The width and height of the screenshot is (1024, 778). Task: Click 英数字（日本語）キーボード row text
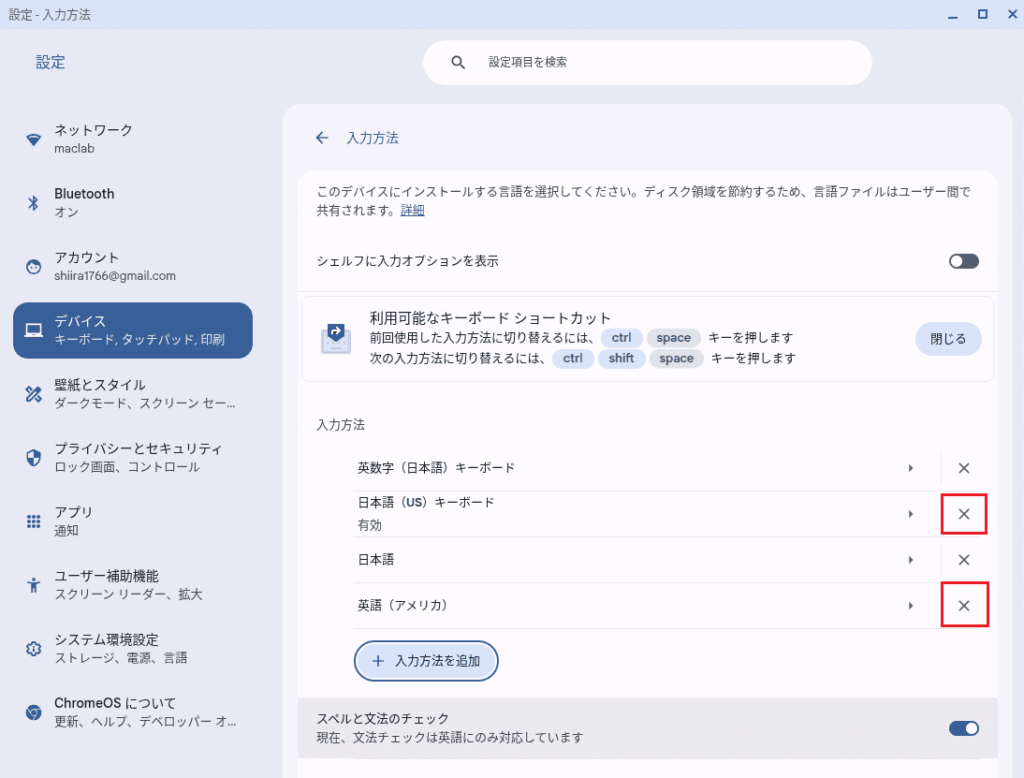pyautogui.click(x=436, y=468)
